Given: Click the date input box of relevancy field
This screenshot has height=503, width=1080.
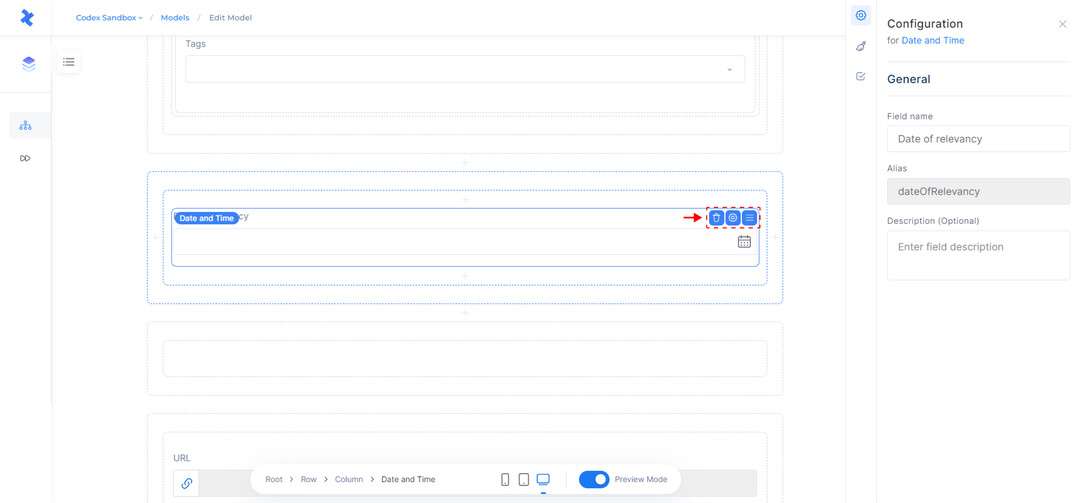Looking at the screenshot, I should (465, 242).
